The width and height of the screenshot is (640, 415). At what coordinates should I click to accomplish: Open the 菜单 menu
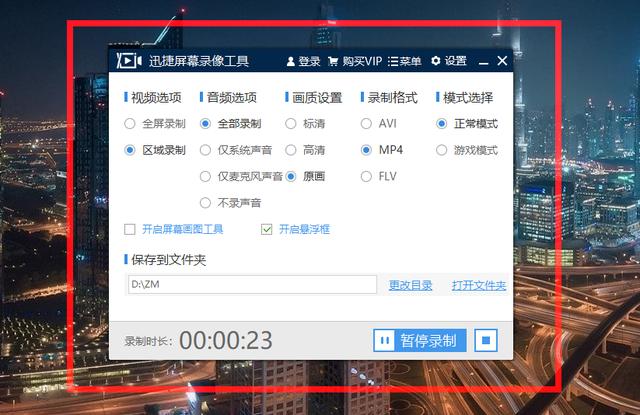(404, 61)
